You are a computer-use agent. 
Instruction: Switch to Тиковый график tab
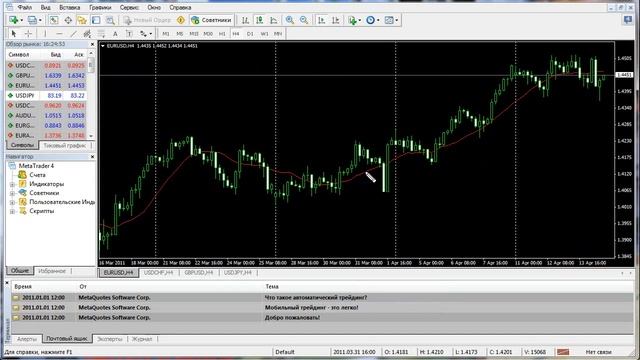coord(64,145)
